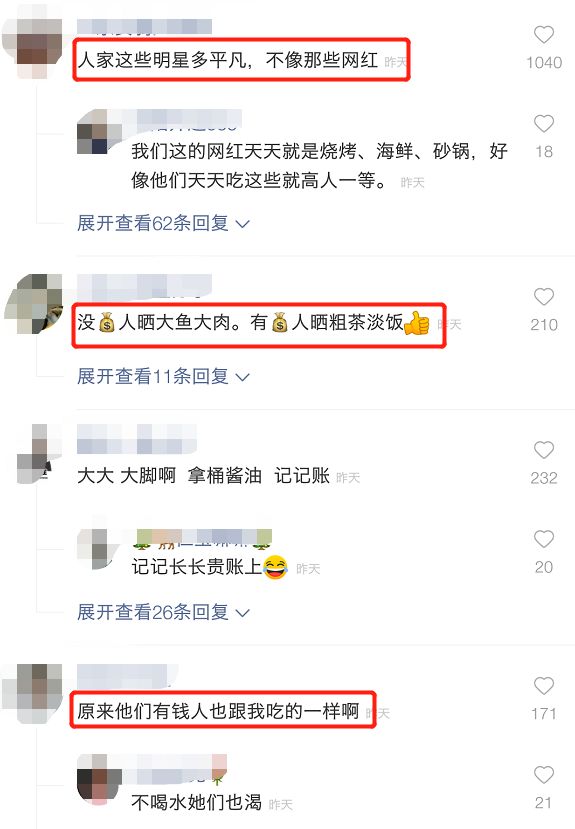Tap the comment 人家这些明星多平凡

pyautogui.click(x=228, y=60)
